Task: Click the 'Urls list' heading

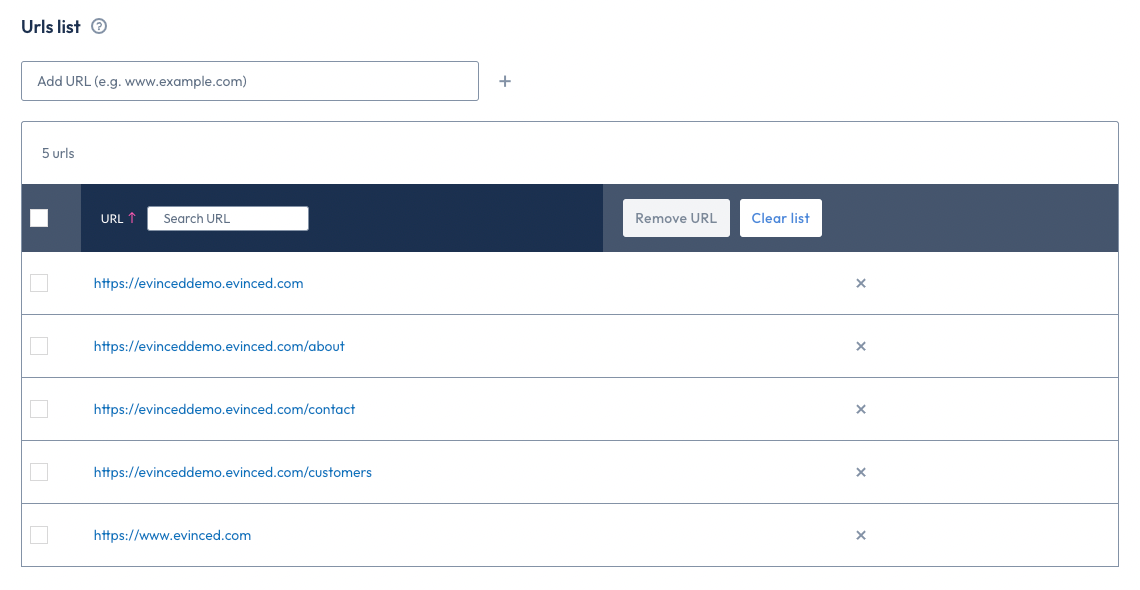Action: [51, 27]
